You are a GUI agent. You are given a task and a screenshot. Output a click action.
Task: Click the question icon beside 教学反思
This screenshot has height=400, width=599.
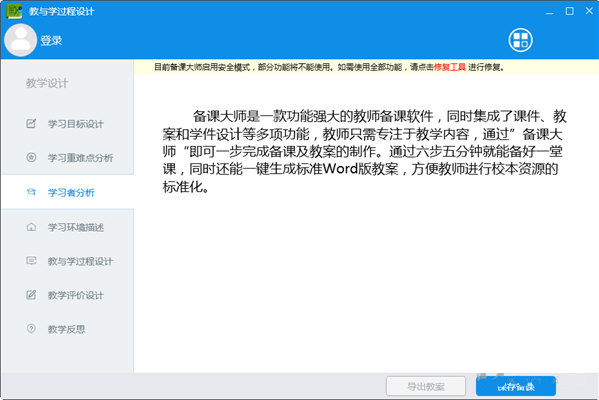pyautogui.click(x=31, y=329)
